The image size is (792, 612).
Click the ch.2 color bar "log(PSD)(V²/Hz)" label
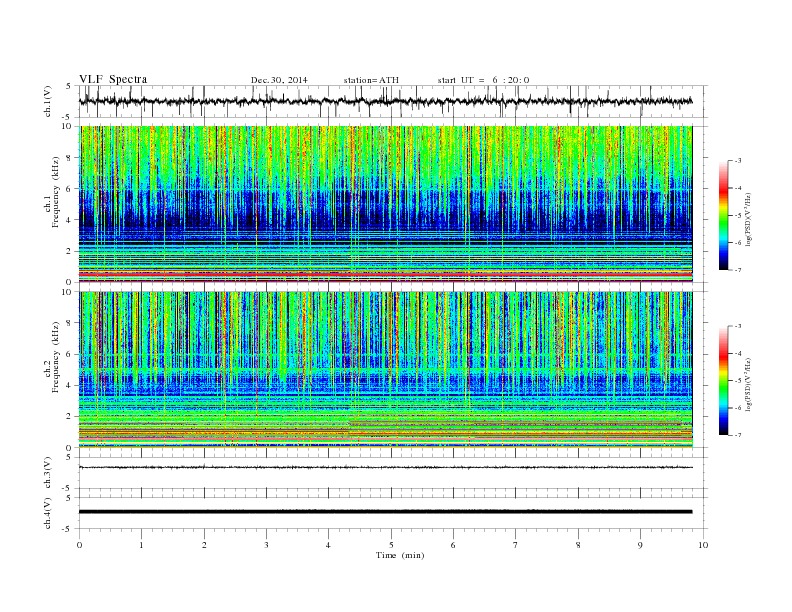click(x=749, y=384)
